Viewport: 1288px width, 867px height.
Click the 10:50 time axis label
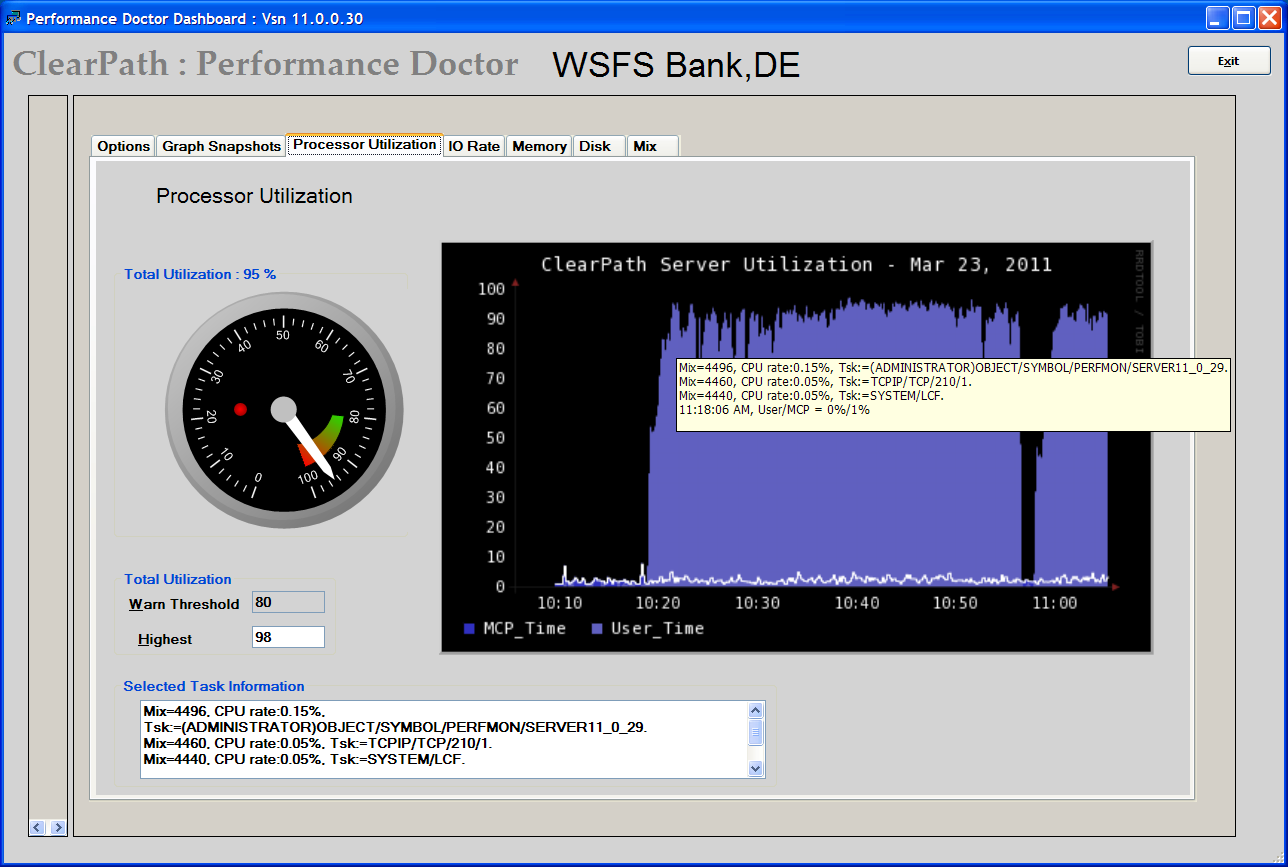[x=955, y=603]
